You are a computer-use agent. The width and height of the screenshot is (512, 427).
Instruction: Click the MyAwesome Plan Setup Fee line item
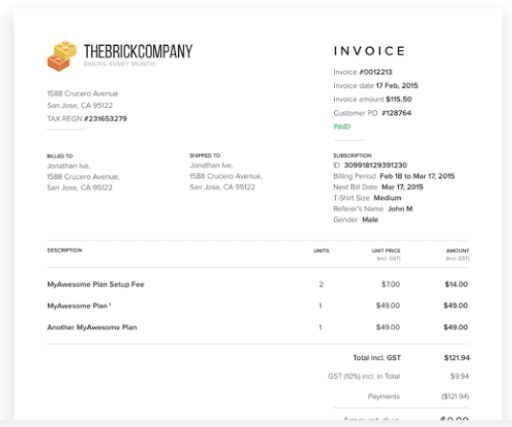(96, 284)
